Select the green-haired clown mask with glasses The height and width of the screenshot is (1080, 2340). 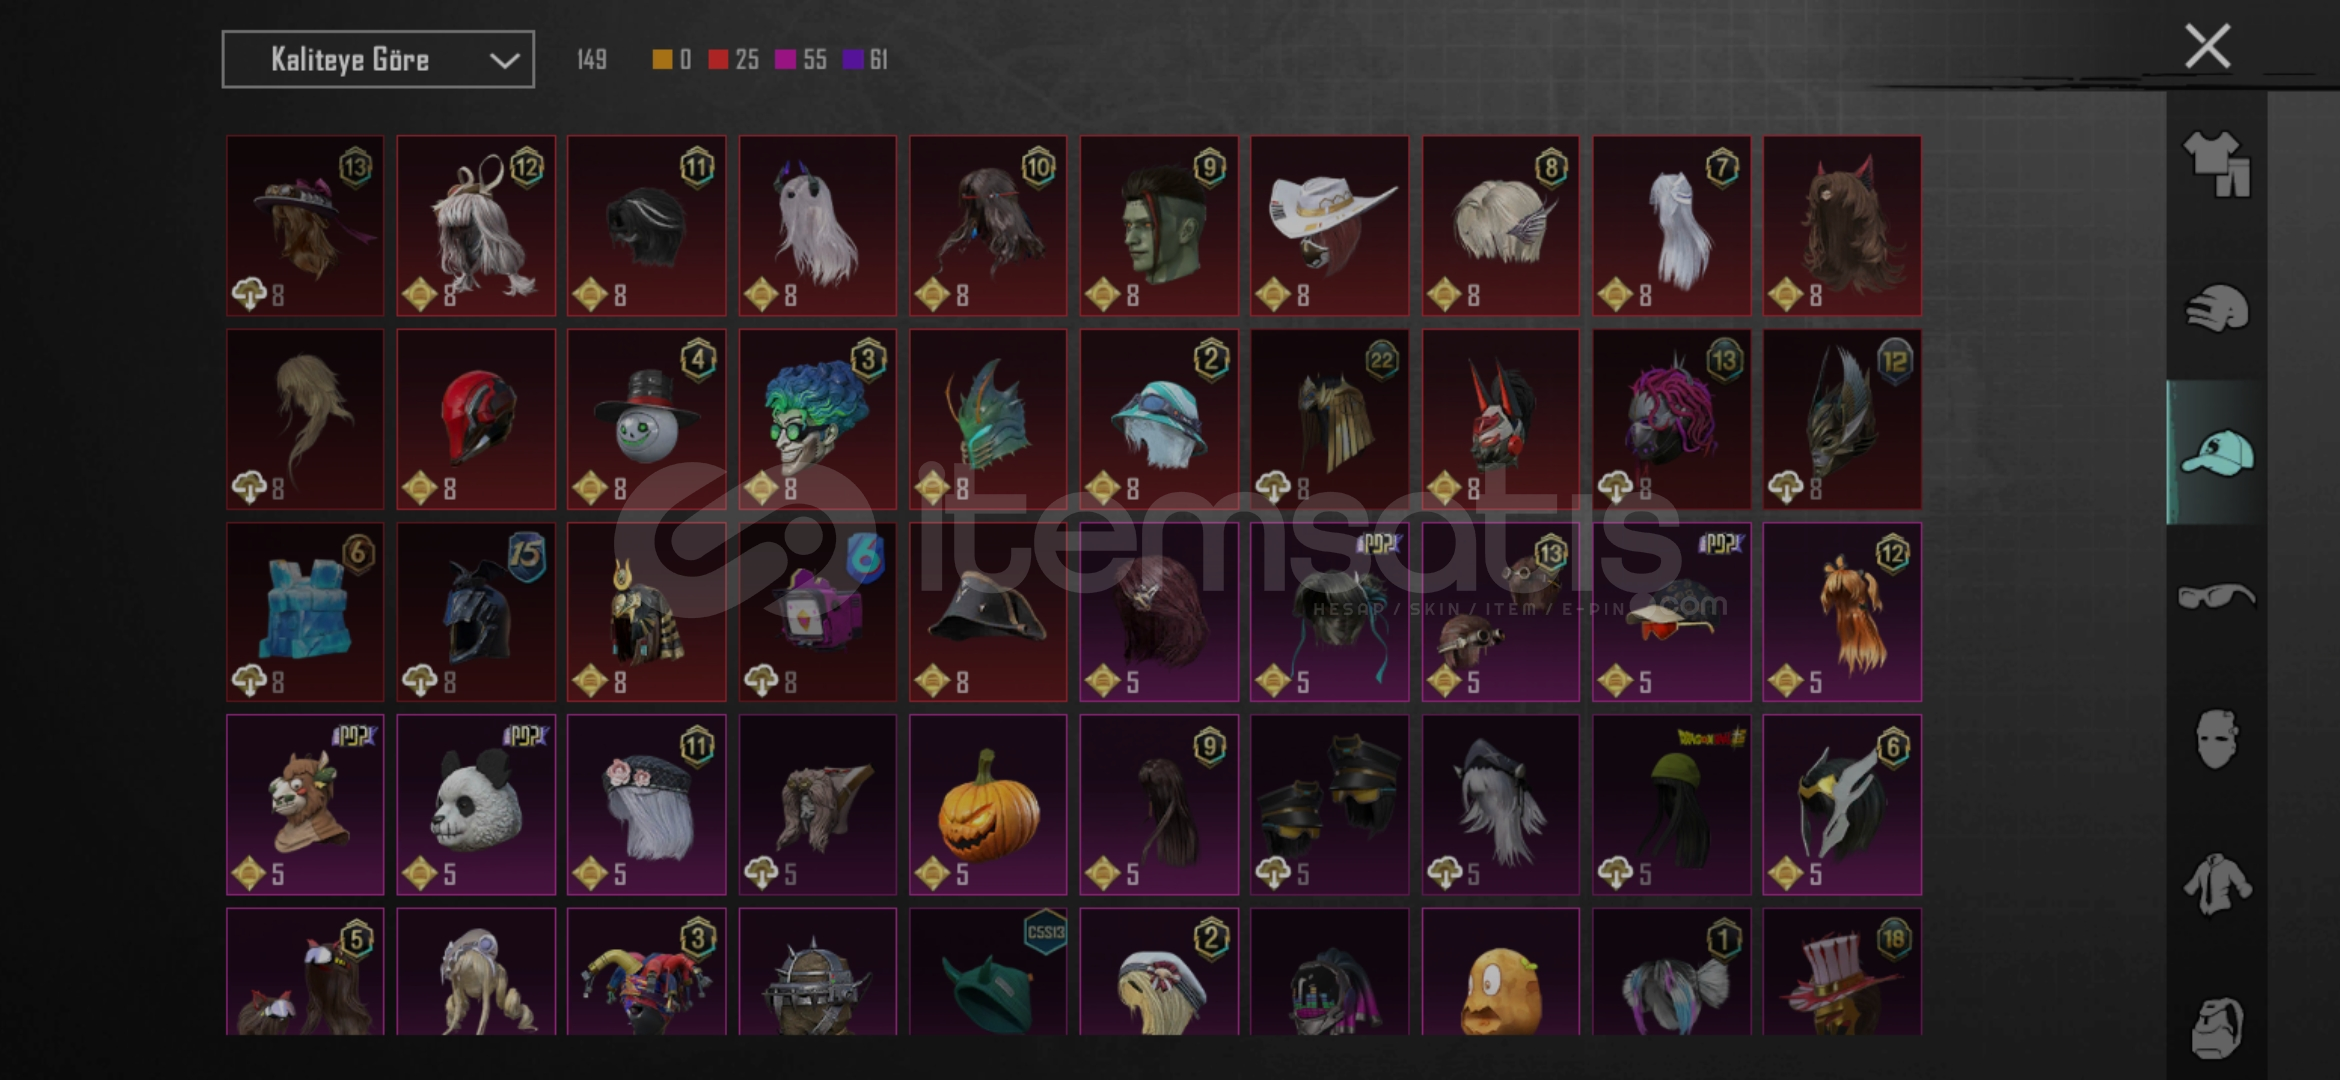pos(817,419)
